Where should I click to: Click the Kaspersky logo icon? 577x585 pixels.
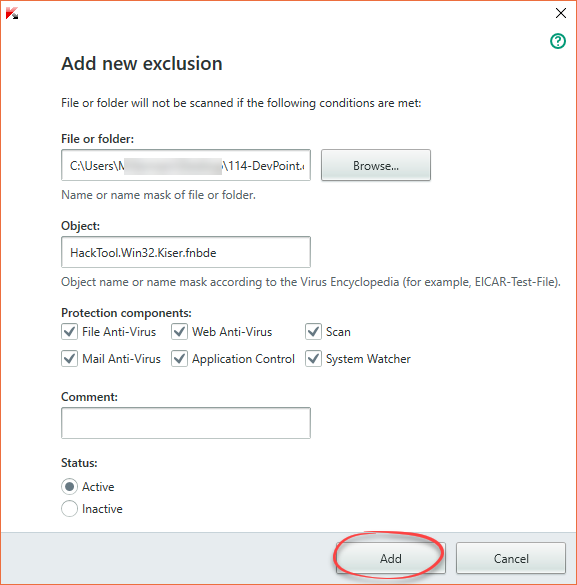(x=12, y=13)
